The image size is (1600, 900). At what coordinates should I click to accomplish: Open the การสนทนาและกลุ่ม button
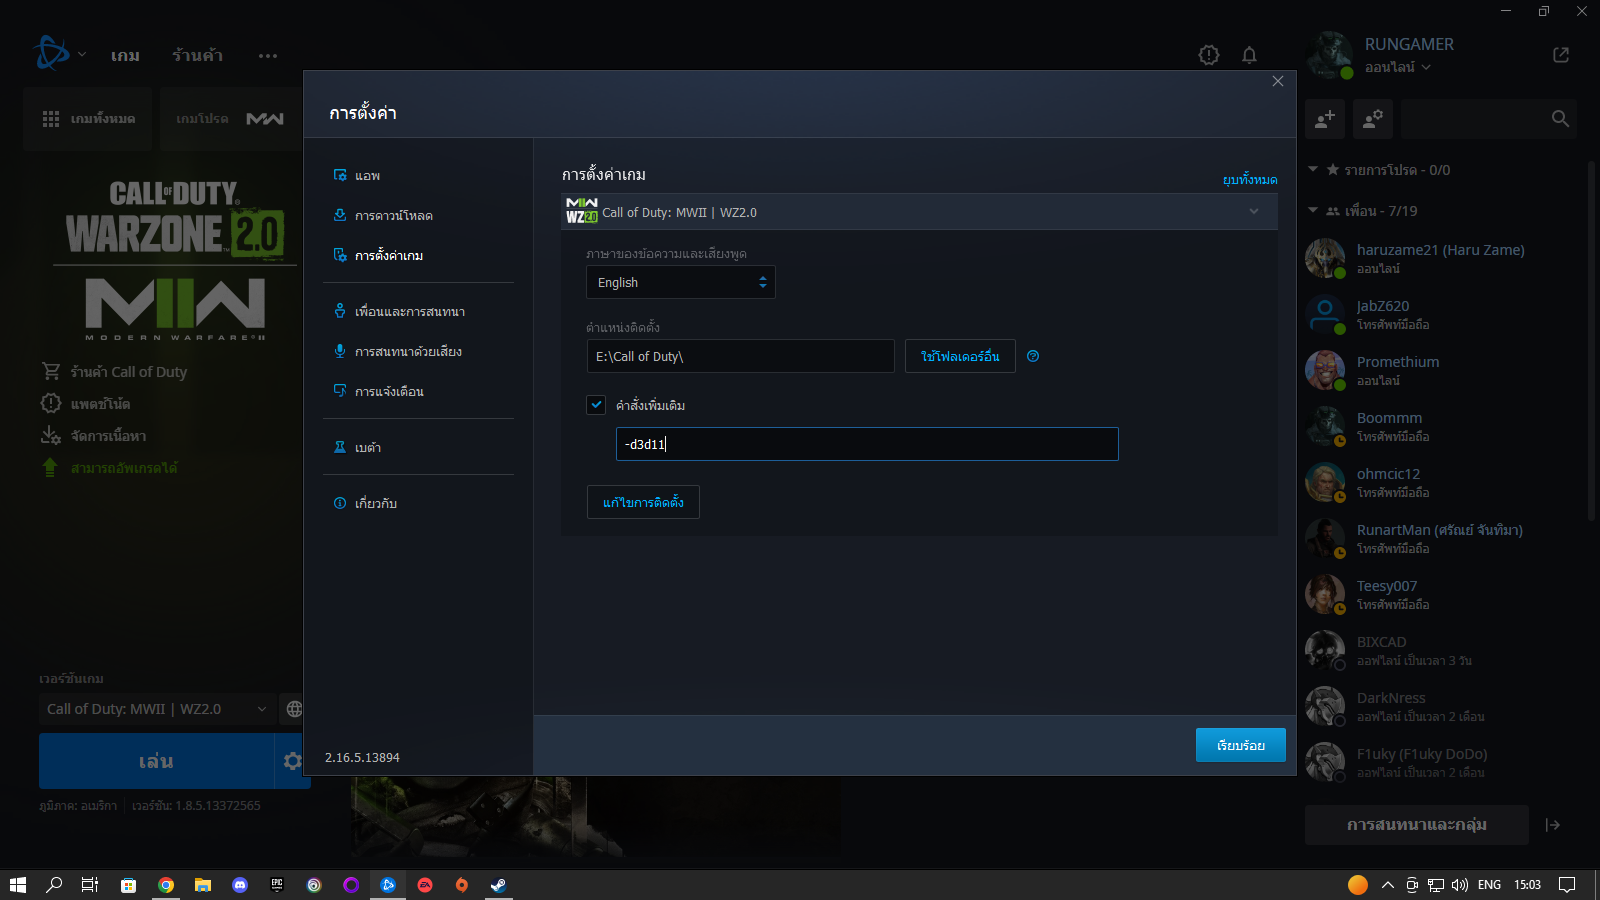[1417, 825]
